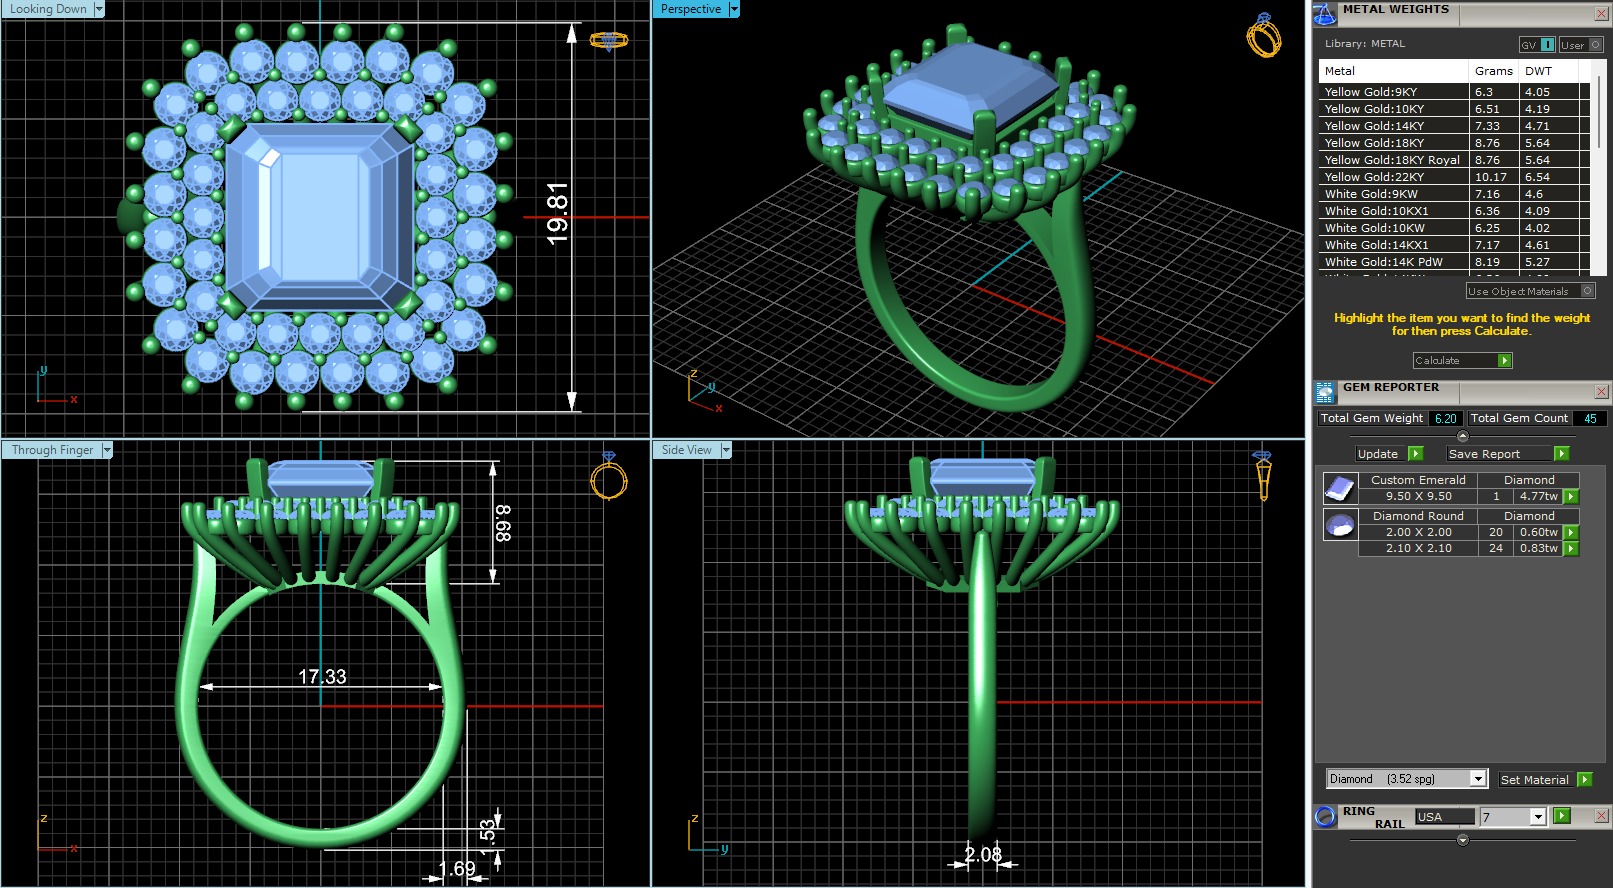The height and width of the screenshot is (888, 1613).
Task: Click the Through Finger viewport ring icon
Action: [608, 475]
